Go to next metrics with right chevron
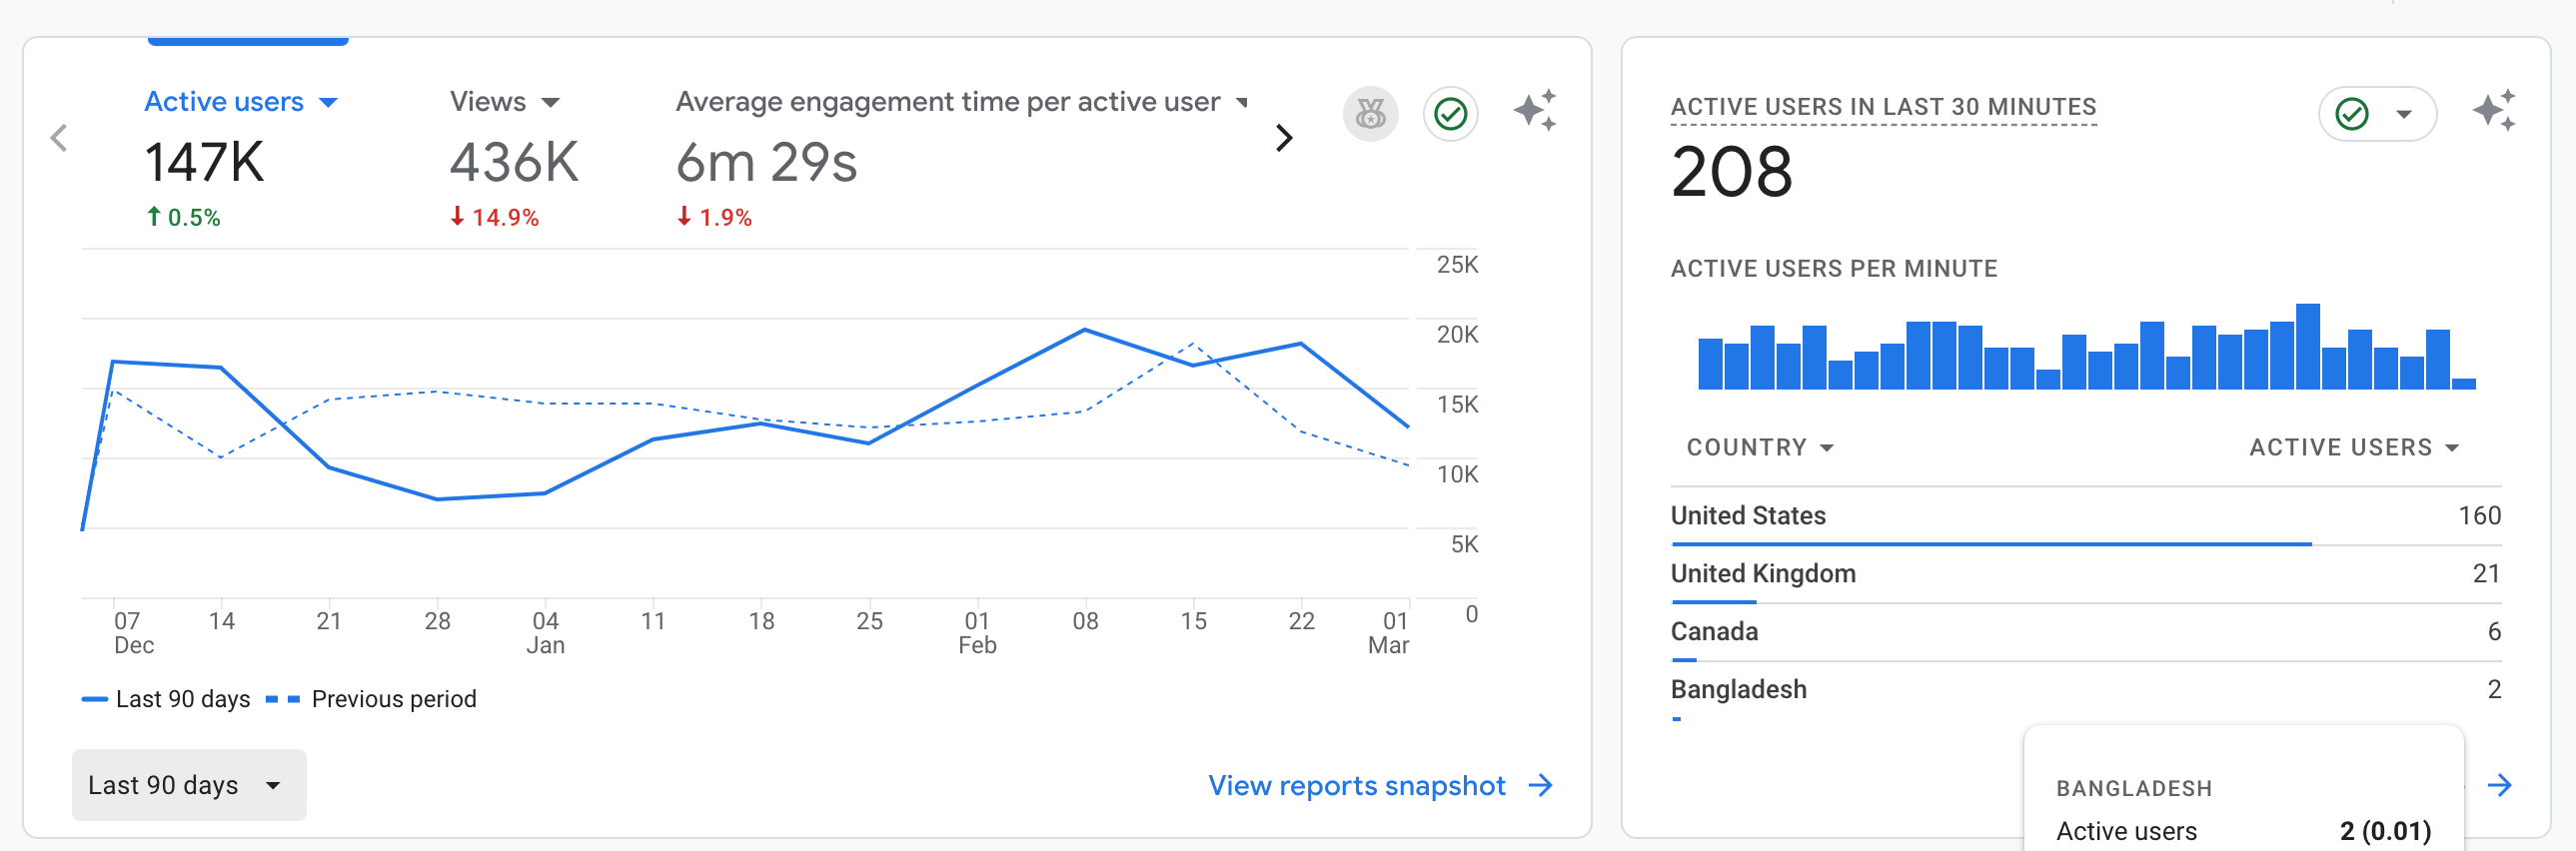The width and height of the screenshot is (2576, 851). [x=1284, y=138]
